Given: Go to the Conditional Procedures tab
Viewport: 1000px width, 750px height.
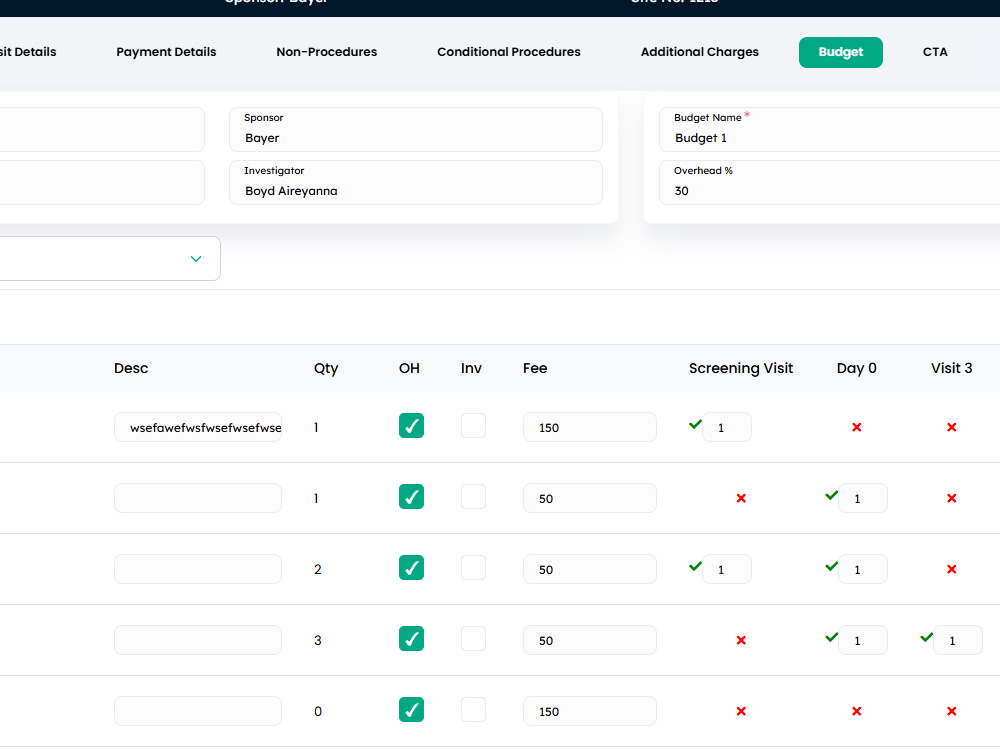Looking at the screenshot, I should [x=509, y=52].
